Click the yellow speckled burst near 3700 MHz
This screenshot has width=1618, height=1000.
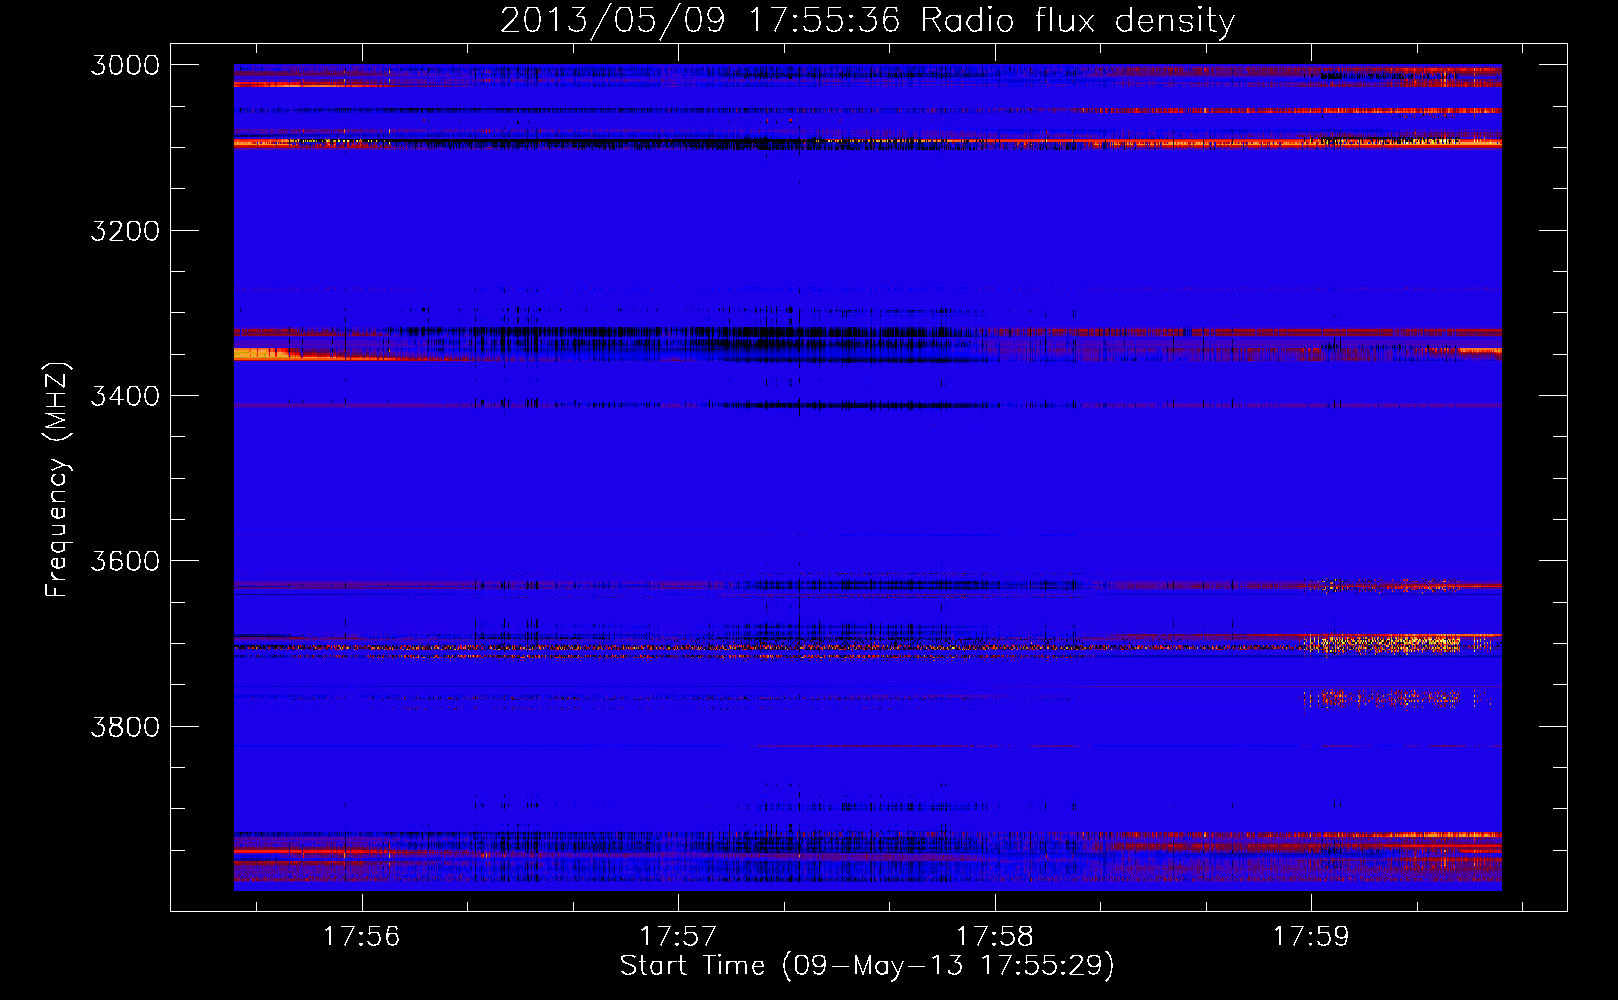pos(1382,644)
